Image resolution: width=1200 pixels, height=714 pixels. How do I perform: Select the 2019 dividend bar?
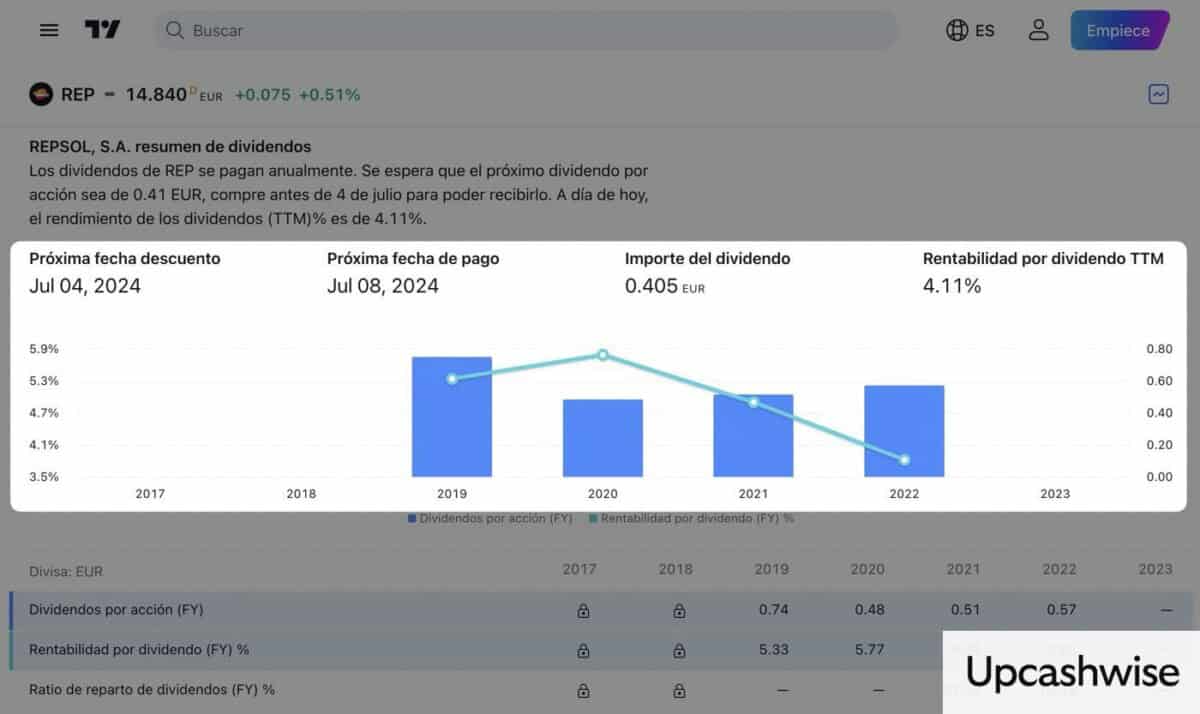click(452, 417)
